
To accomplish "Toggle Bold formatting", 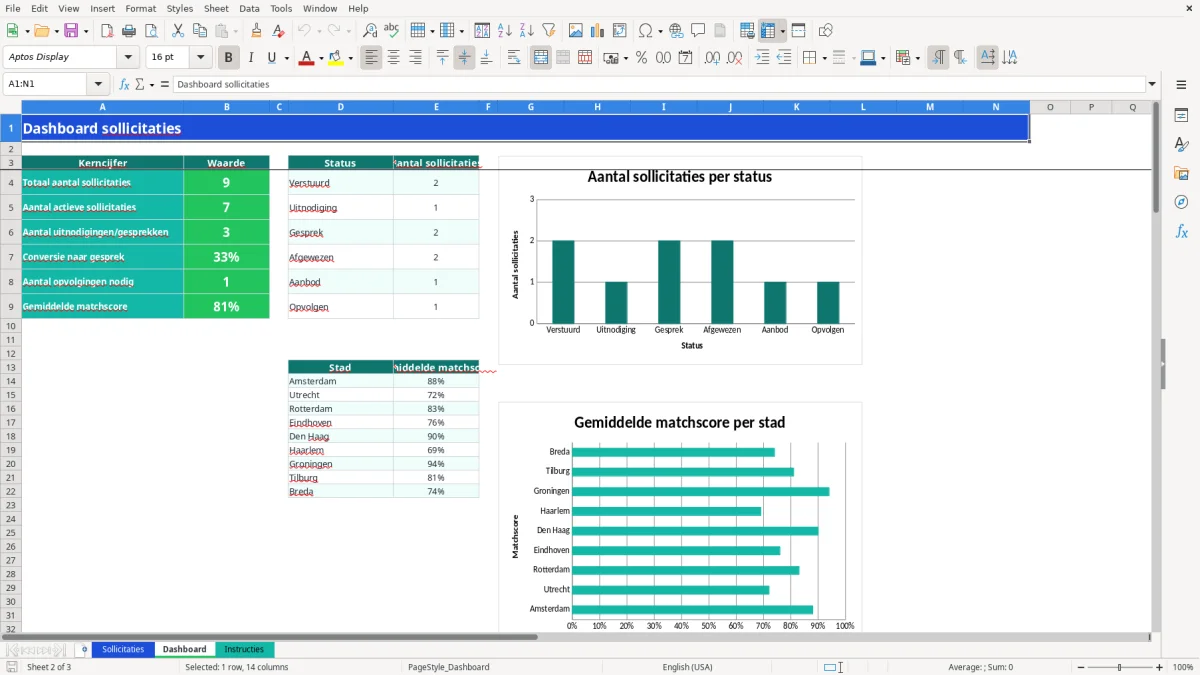I will pos(229,58).
